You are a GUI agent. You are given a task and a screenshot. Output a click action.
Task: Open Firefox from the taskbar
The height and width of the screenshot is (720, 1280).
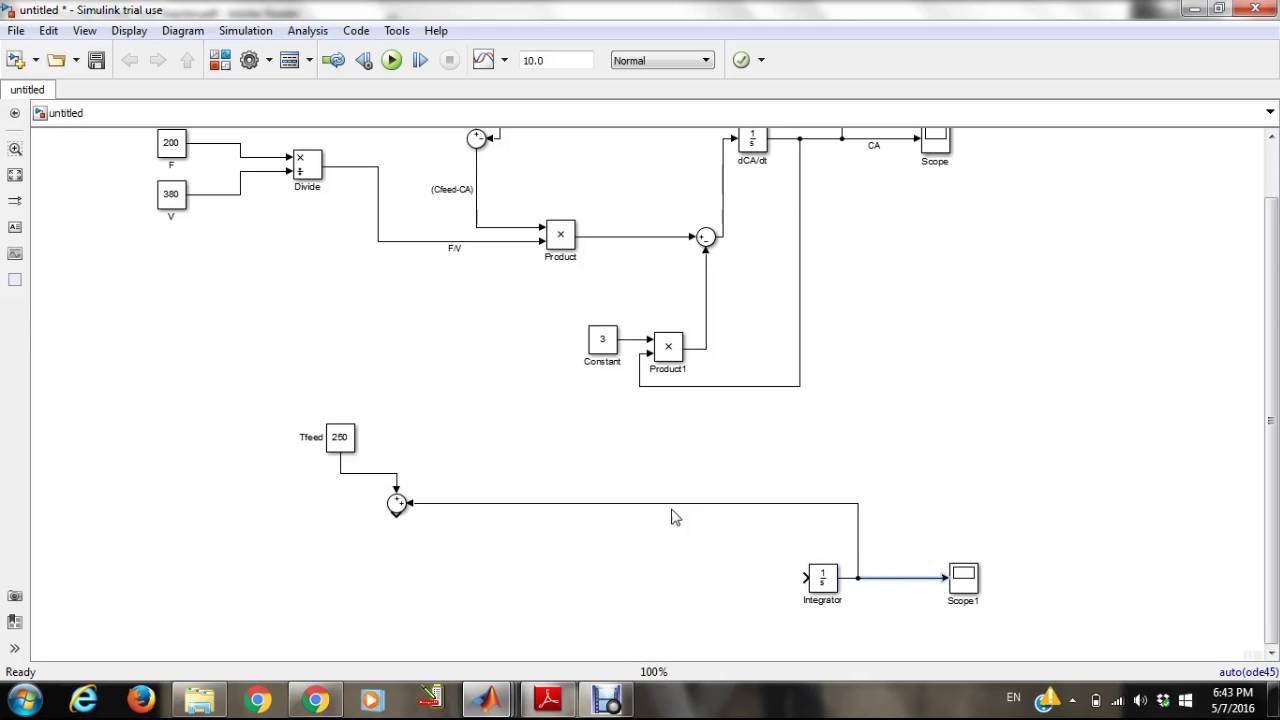pyautogui.click(x=140, y=699)
